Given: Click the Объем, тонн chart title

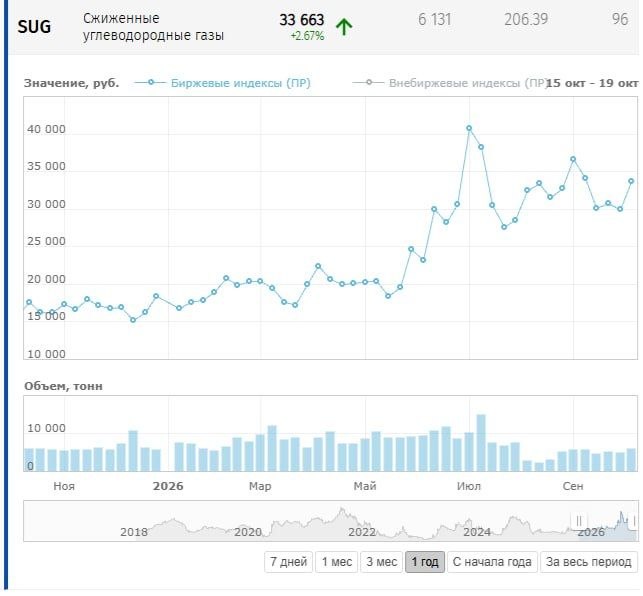Looking at the screenshot, I should (63, 386).
